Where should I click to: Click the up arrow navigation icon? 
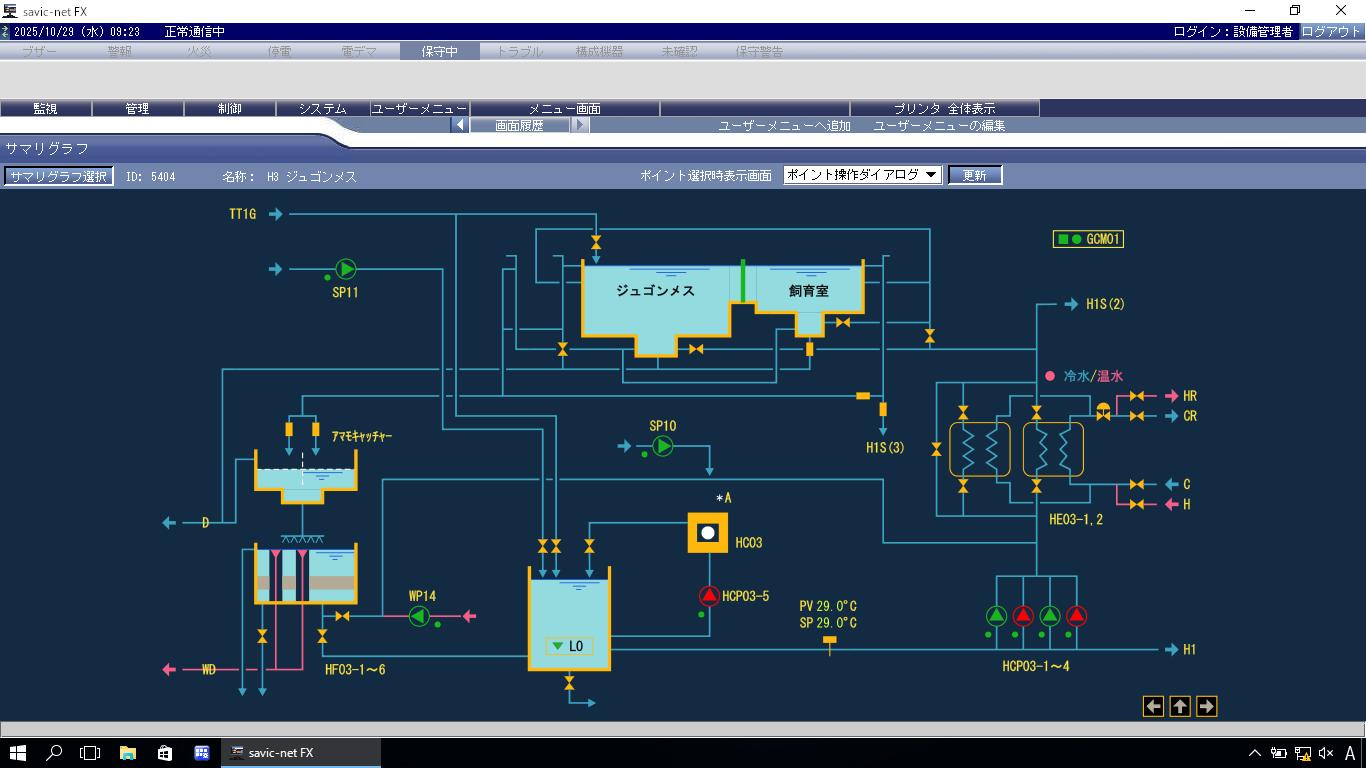(1180, 706)
